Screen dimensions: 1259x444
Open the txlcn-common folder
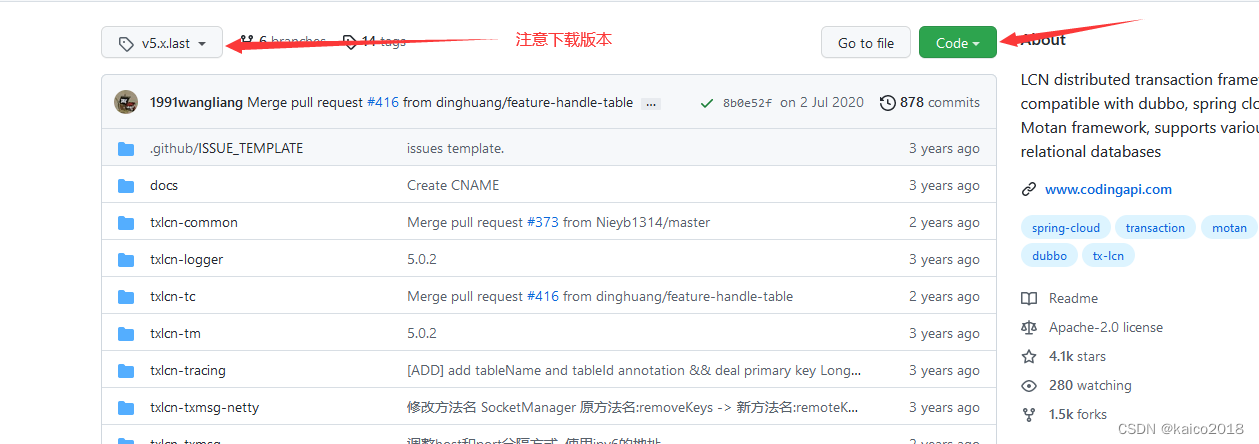coord(194,222)
